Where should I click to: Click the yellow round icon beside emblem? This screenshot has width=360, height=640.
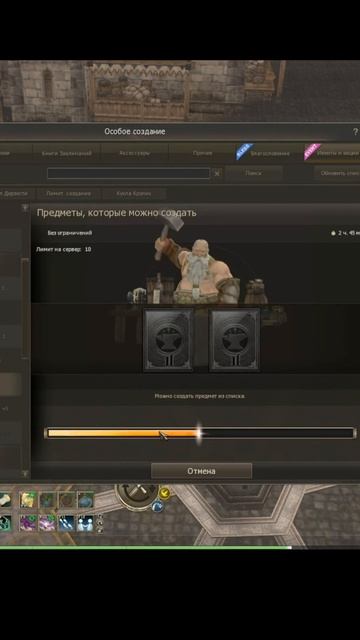[x=164, y=493]
